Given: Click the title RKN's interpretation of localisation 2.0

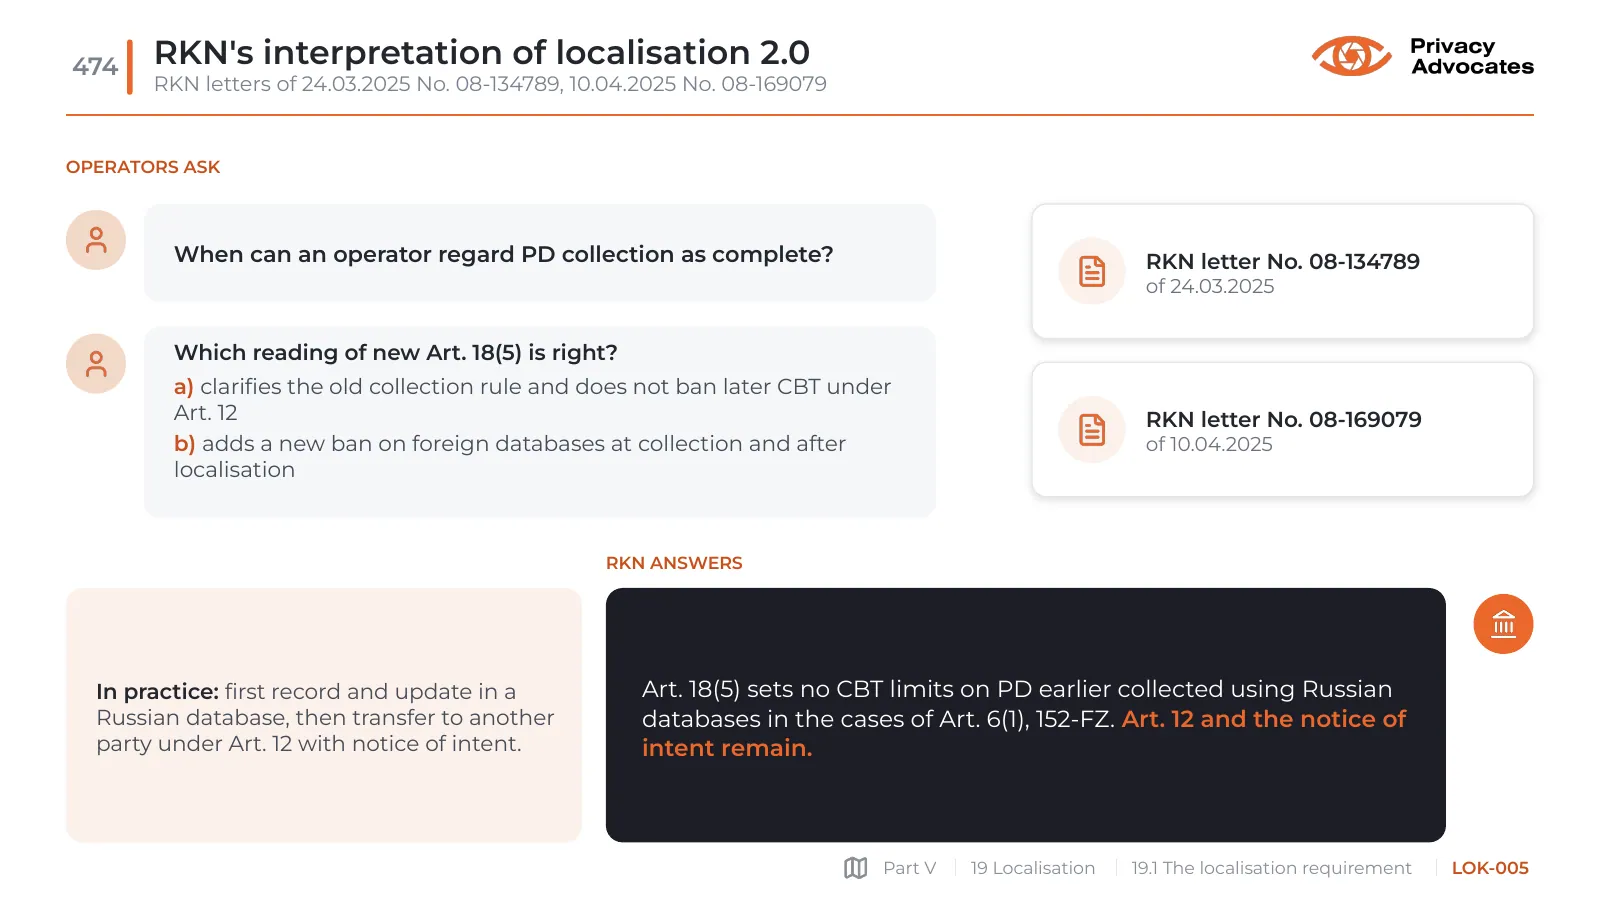Looking at the screenshot, I should (482, 52).
